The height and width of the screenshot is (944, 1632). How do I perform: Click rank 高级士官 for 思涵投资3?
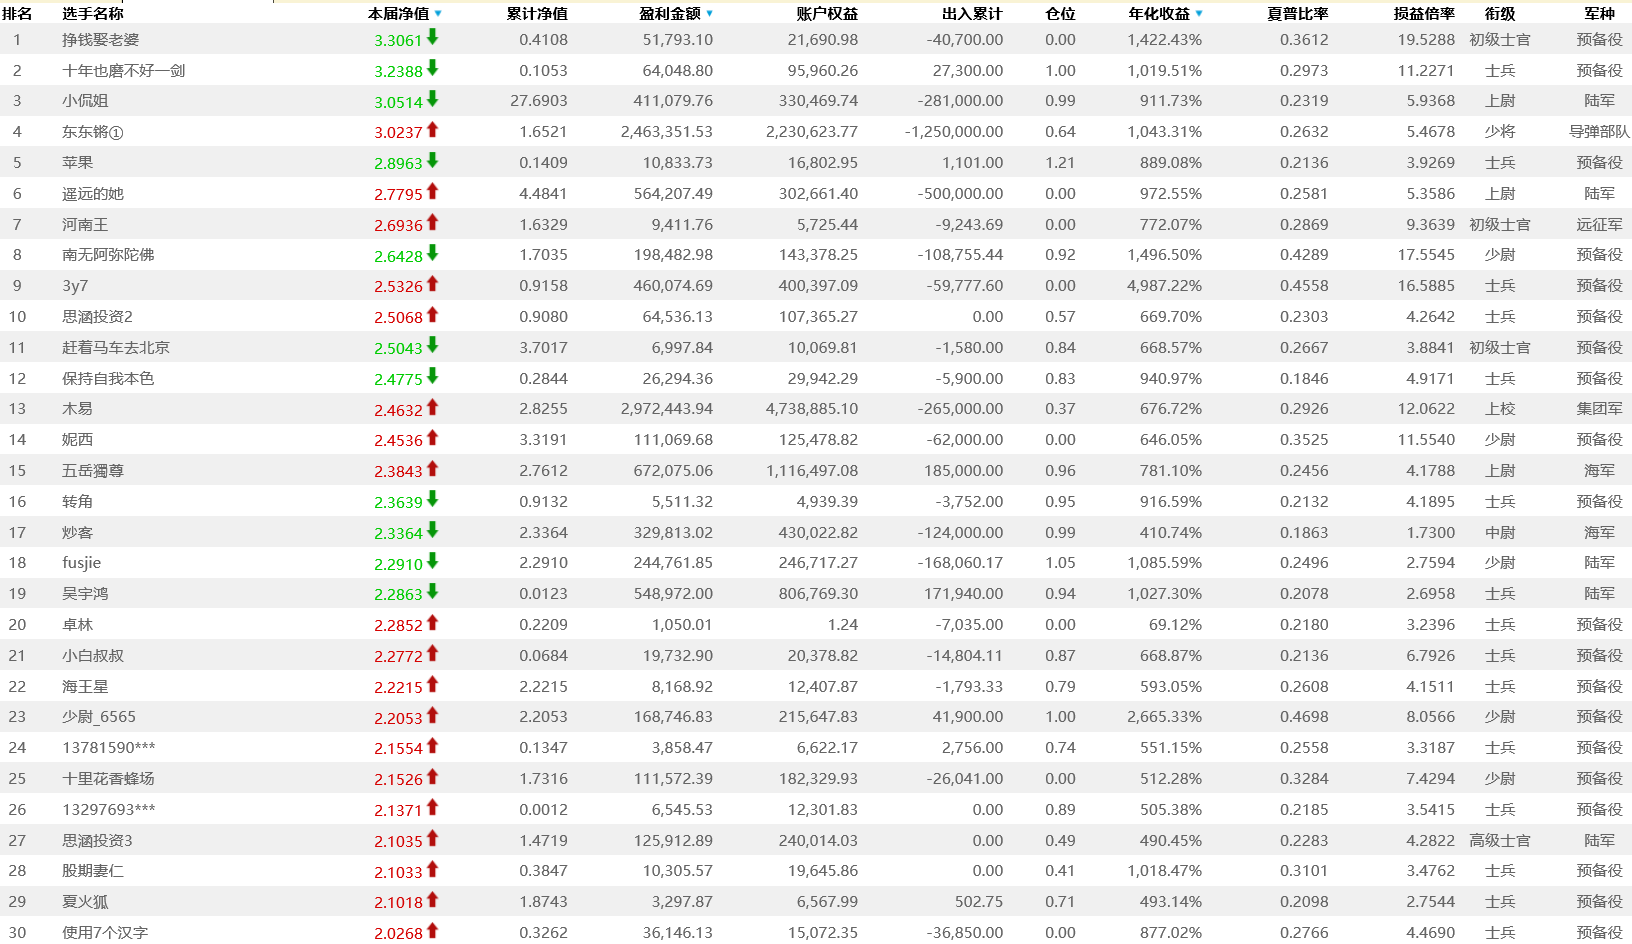point(1500,841)
